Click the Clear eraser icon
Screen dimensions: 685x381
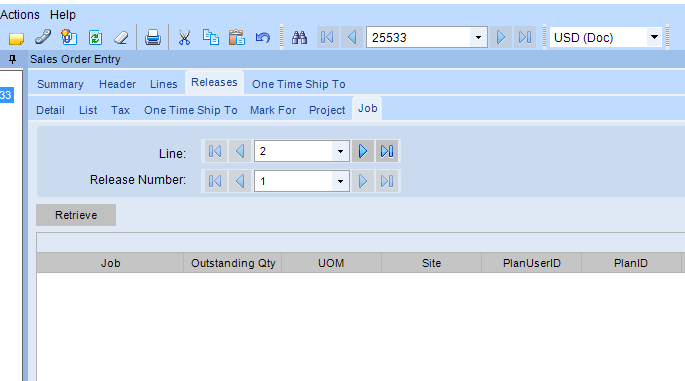point(121,38)
